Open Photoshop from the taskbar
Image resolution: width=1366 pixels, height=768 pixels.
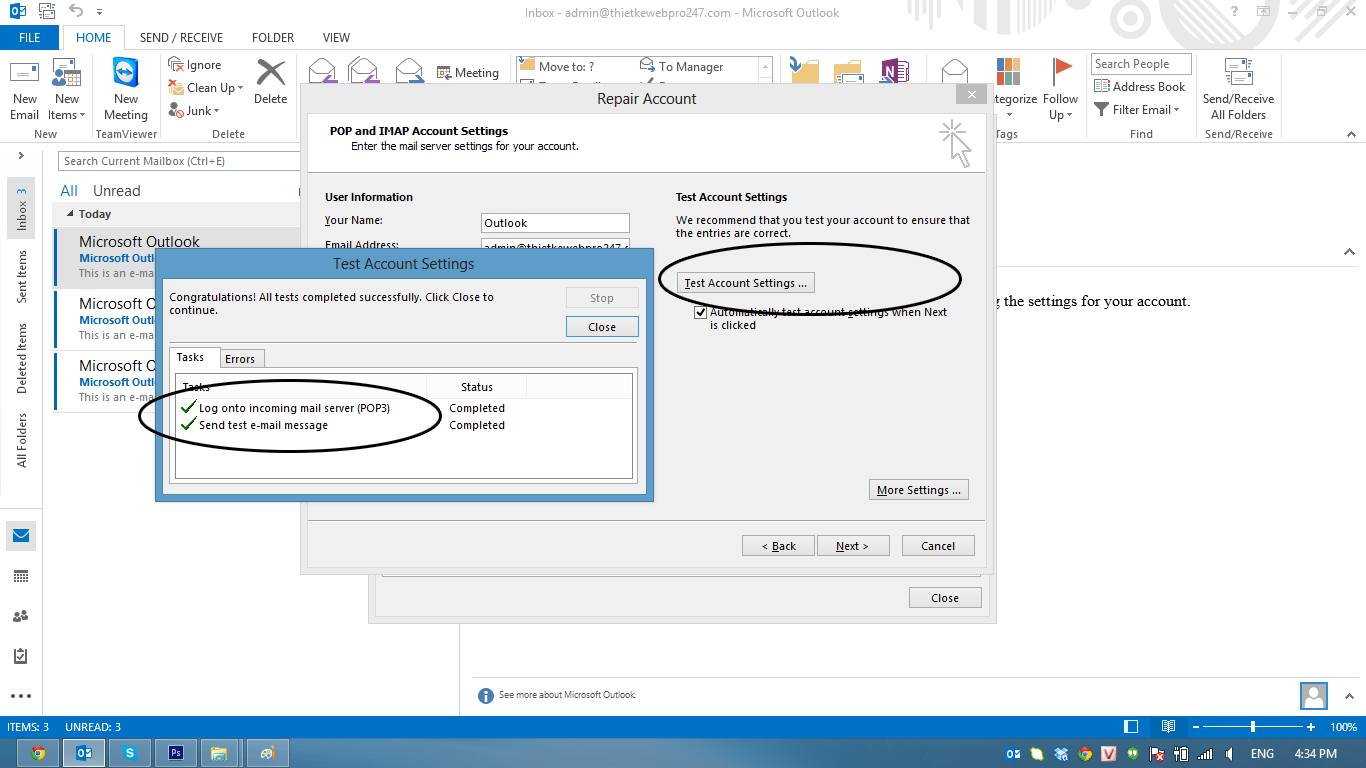pyautogui.click(x=176, y=753)
